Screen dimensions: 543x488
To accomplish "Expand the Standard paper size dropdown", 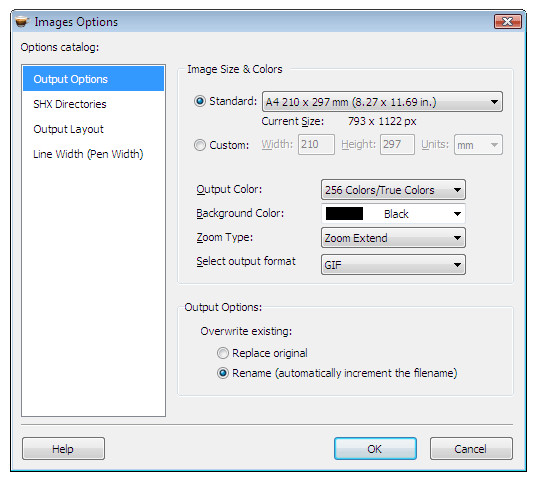I will tap(382, 101).
